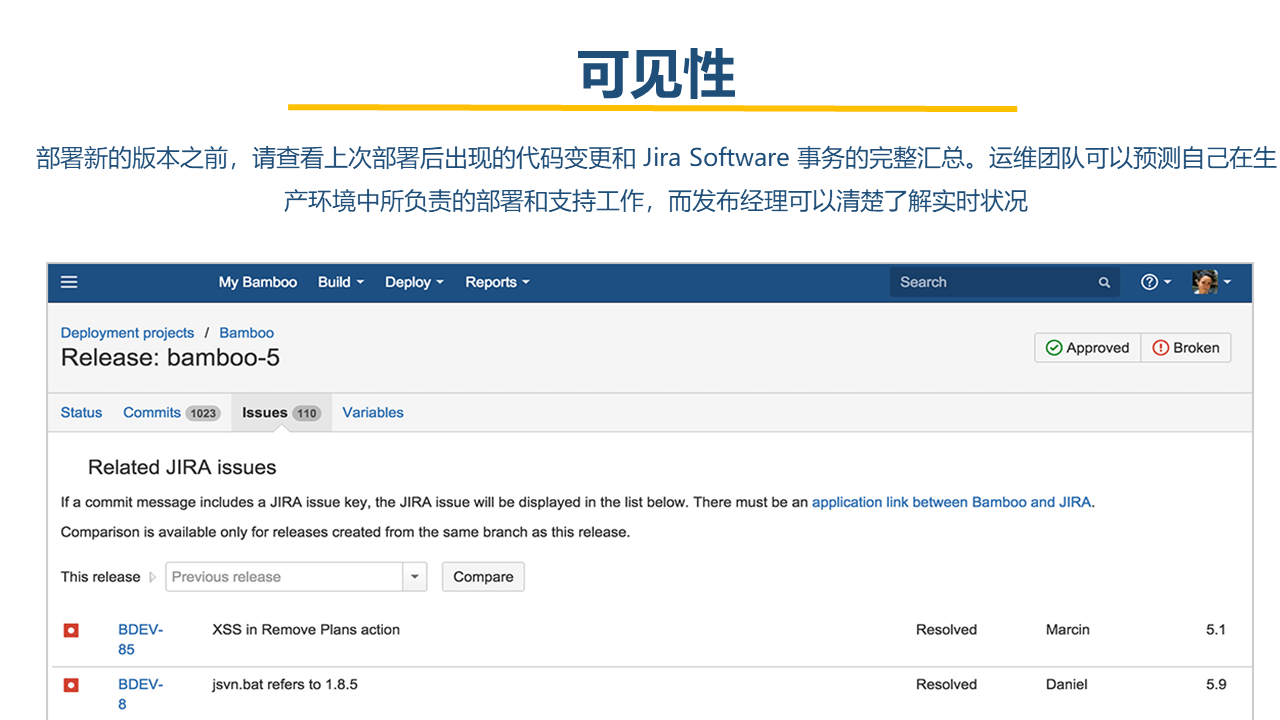Expand the Deploy dropdown menu
1280x720 pixels.
[x=414, y=282]
